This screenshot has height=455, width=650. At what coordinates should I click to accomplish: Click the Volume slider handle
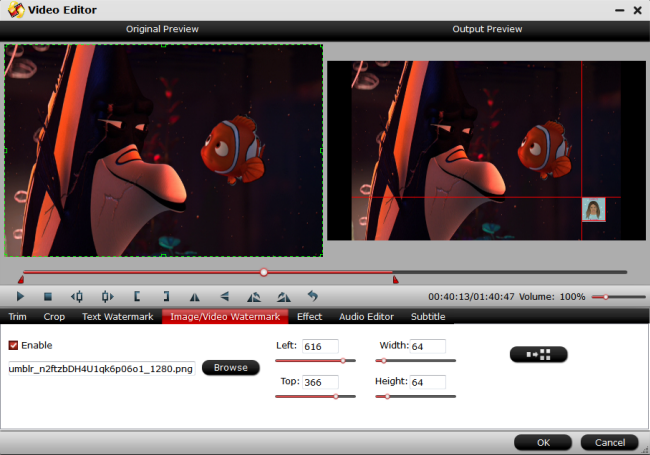(x=606, y=297)
